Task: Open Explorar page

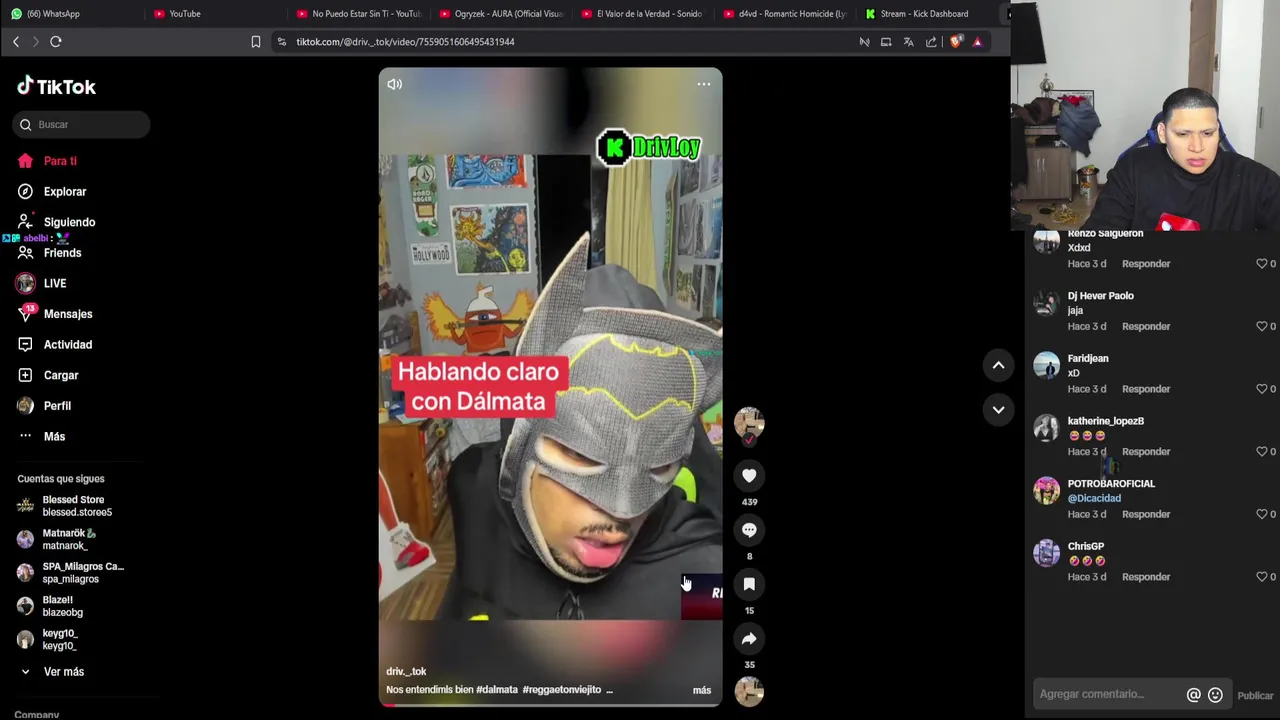Action: tap(52, 192)
